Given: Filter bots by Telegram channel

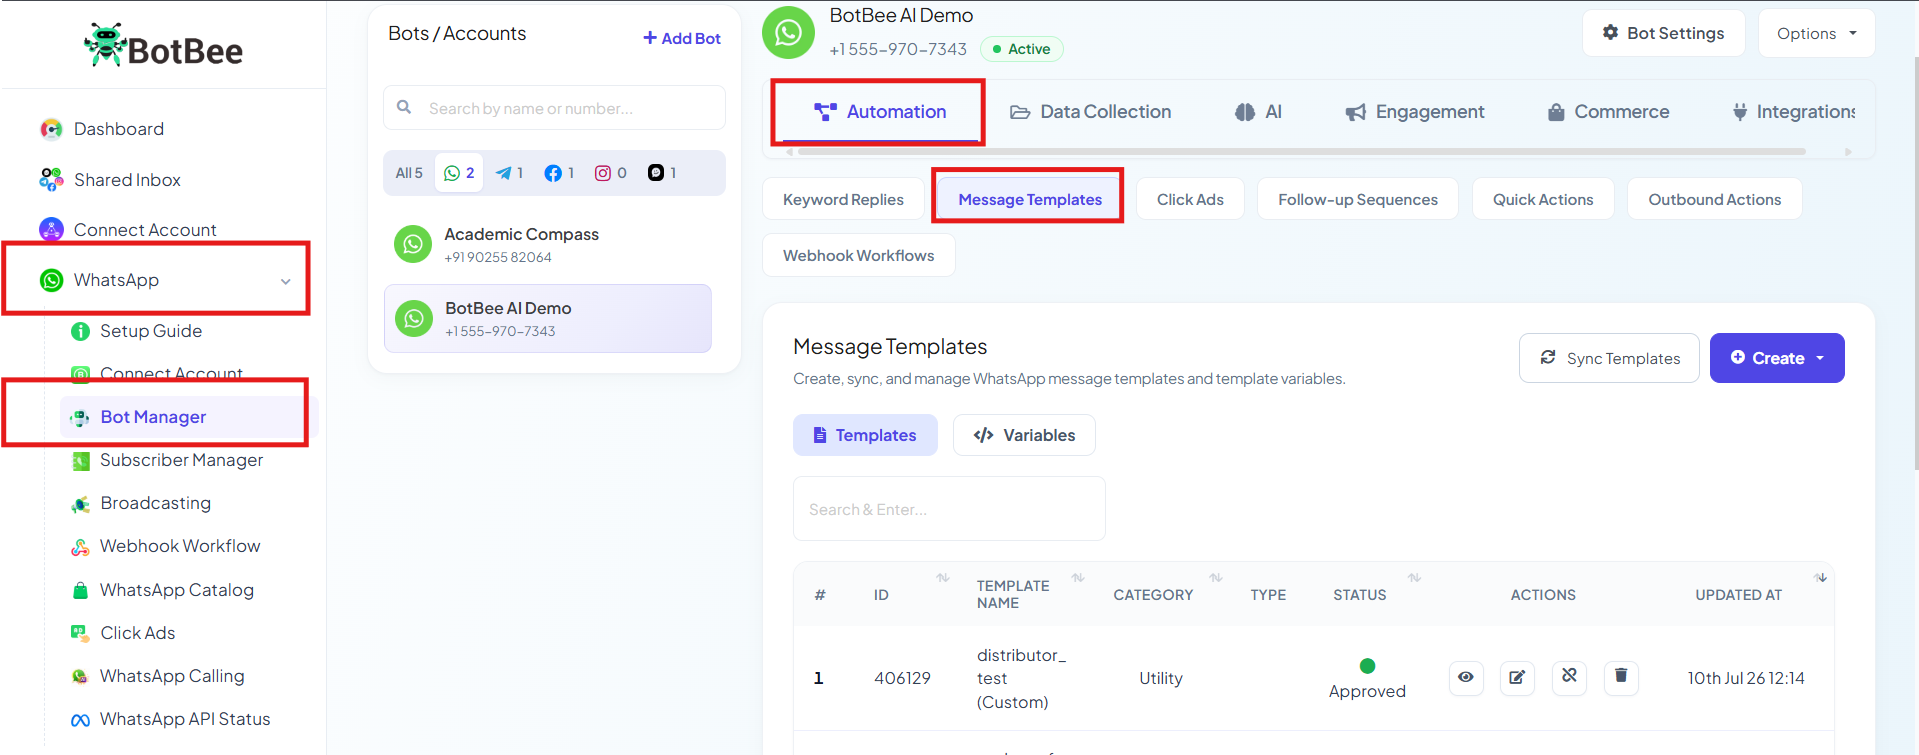Looking at the screenshot, I should click(509, 173).
